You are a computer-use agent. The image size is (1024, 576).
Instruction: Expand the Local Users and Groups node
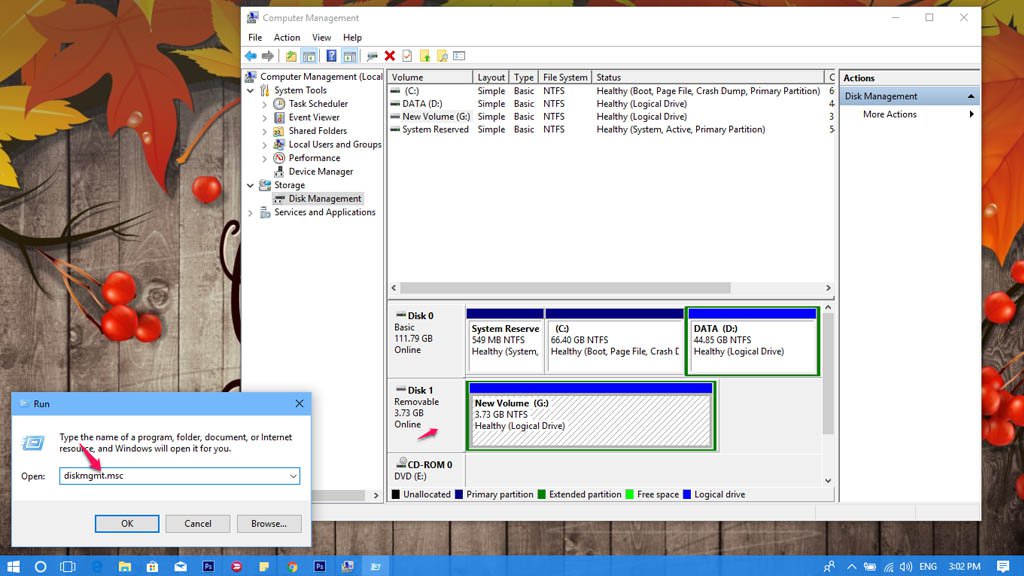click(264, 144)
